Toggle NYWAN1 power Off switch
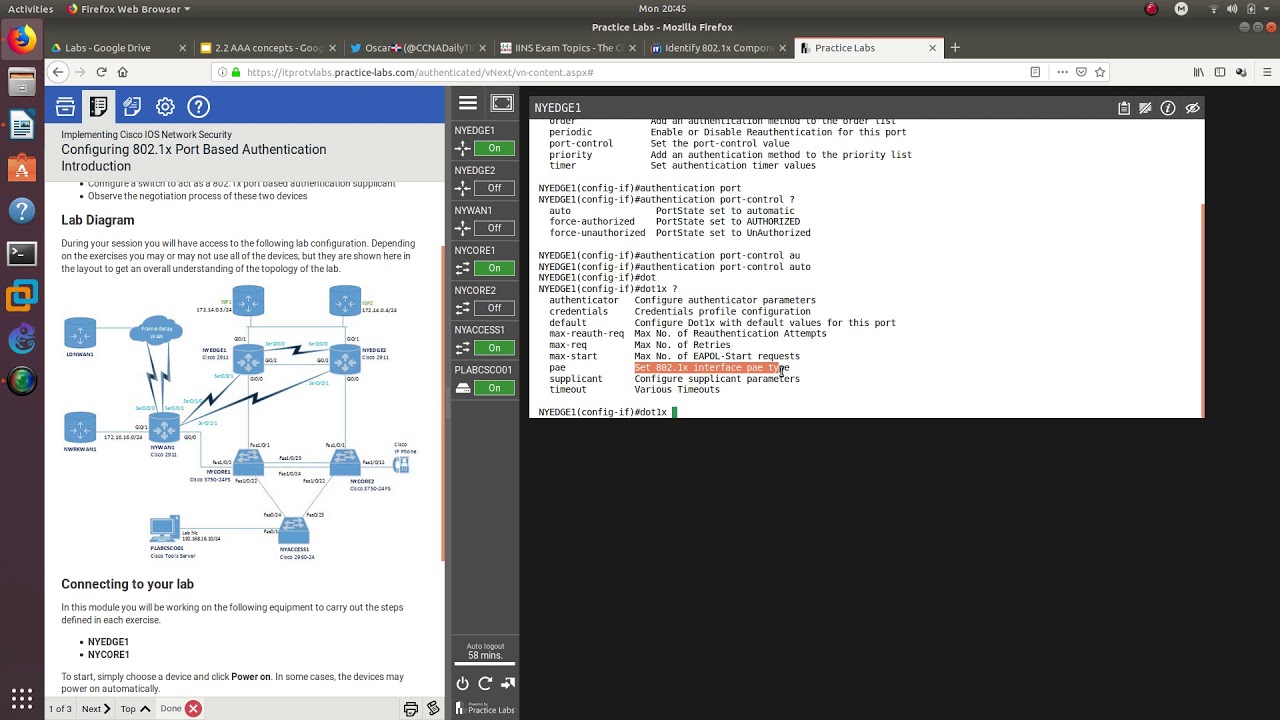Viewport: 1280px width, 720px height. (494, 228)
